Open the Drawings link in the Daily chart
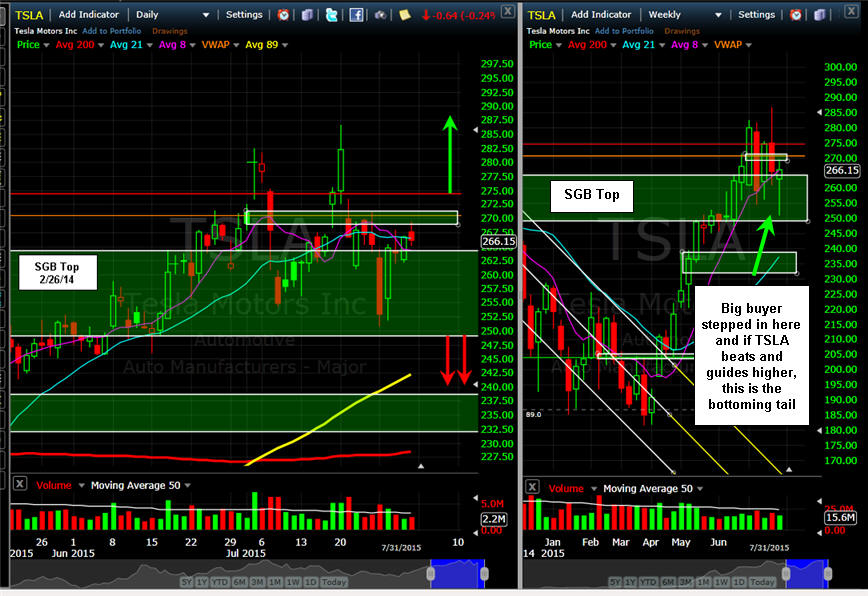This screenshot has height=596, width=868. [169, 32]
